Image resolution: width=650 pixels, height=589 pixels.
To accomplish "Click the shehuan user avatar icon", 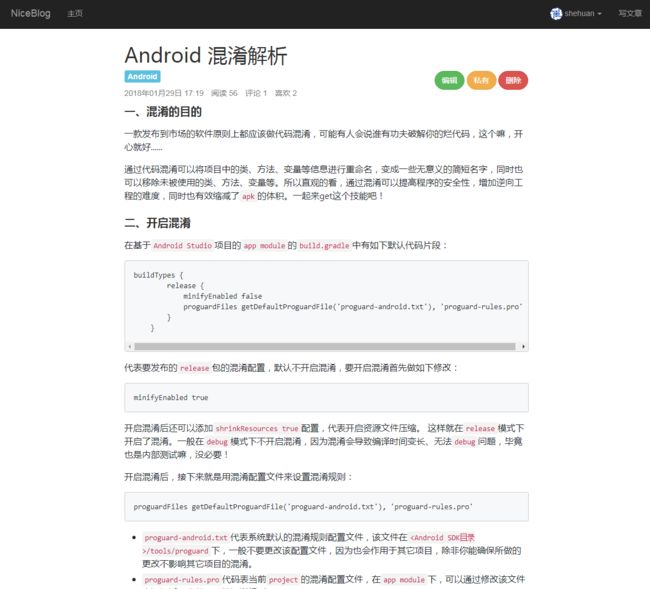I will [x=555, y=14].
